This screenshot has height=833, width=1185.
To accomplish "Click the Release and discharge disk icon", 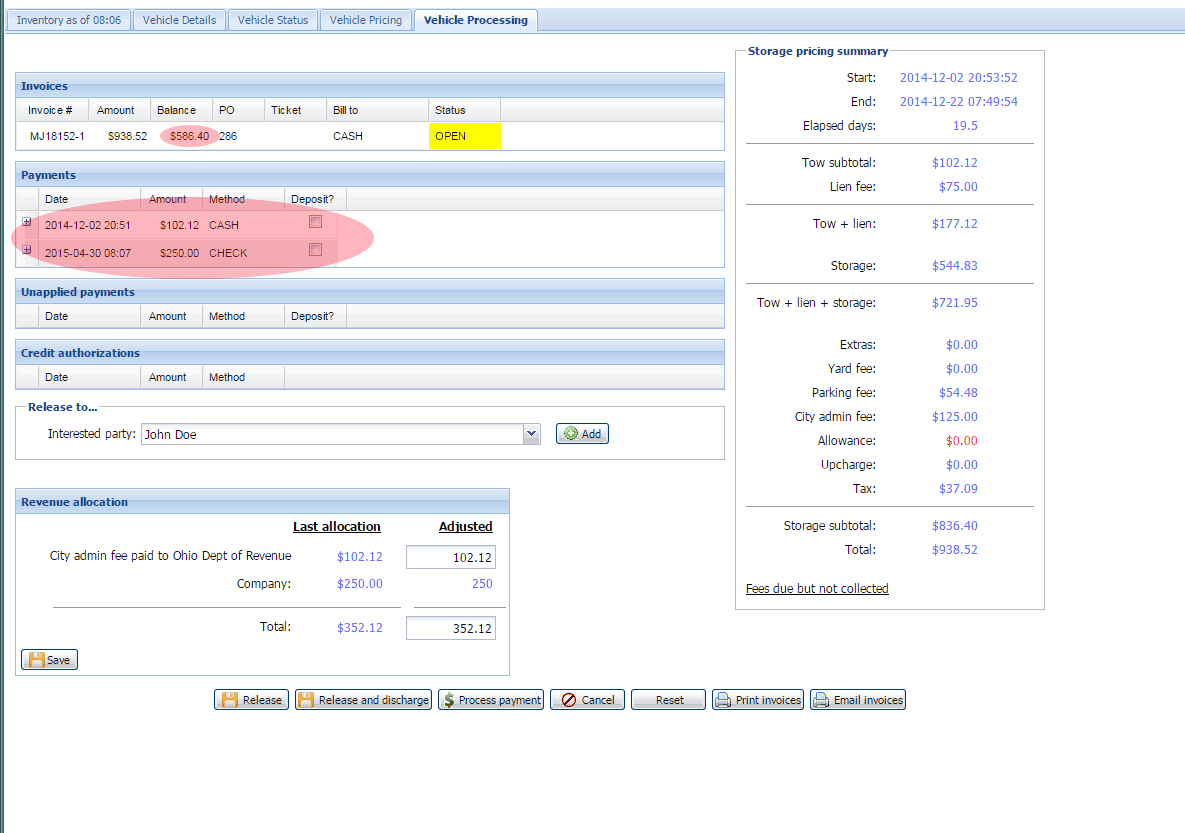I will (x=306, y=700).
